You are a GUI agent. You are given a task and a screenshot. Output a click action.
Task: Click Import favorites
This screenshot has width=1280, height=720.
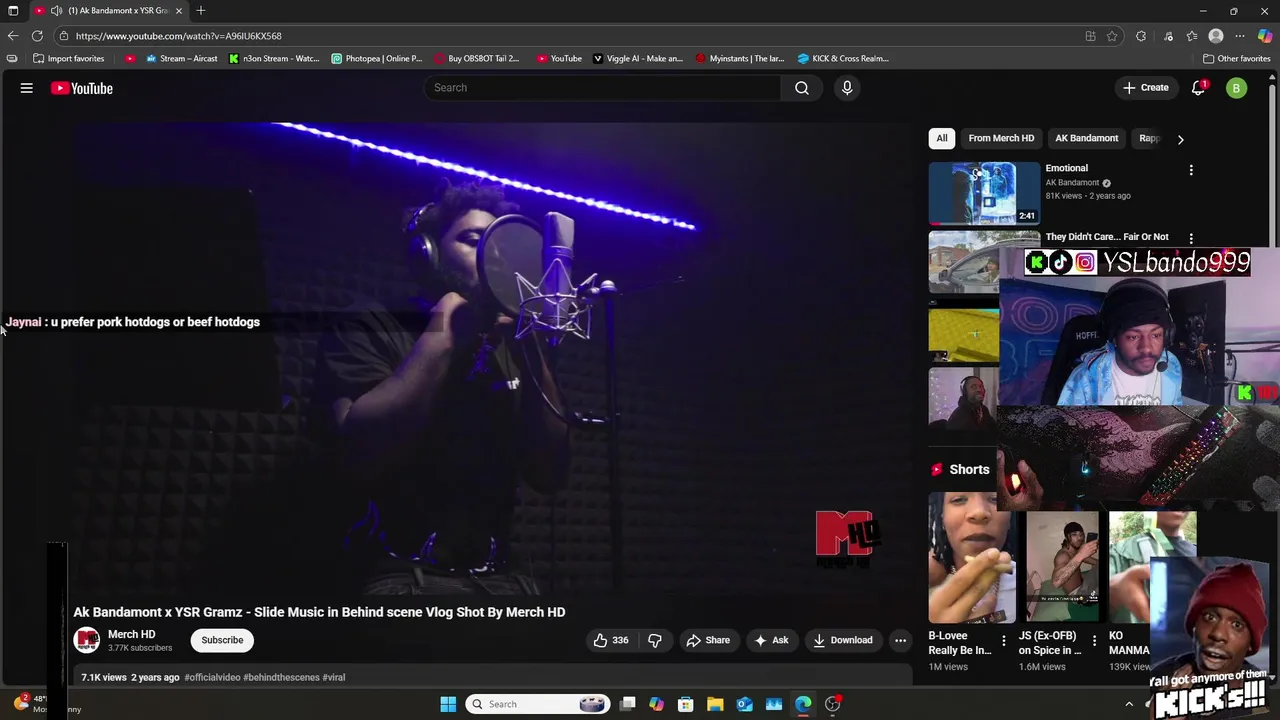click(69, 58)
